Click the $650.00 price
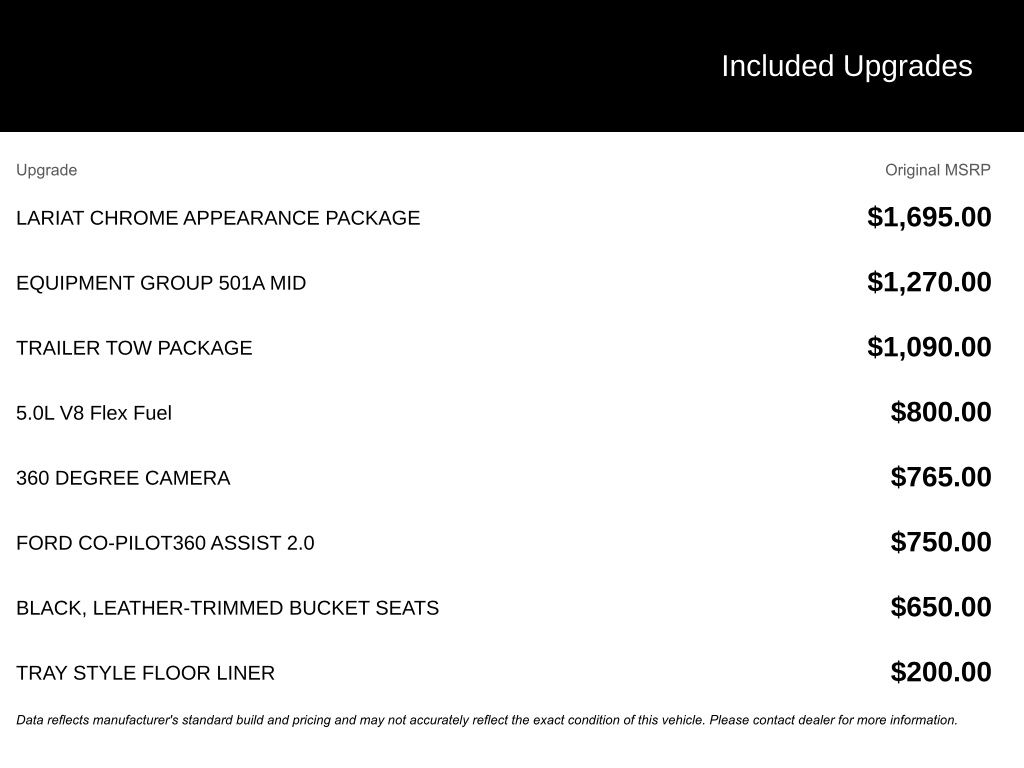Viewport: 1024px width, 768px height. (x=941, y=607)
